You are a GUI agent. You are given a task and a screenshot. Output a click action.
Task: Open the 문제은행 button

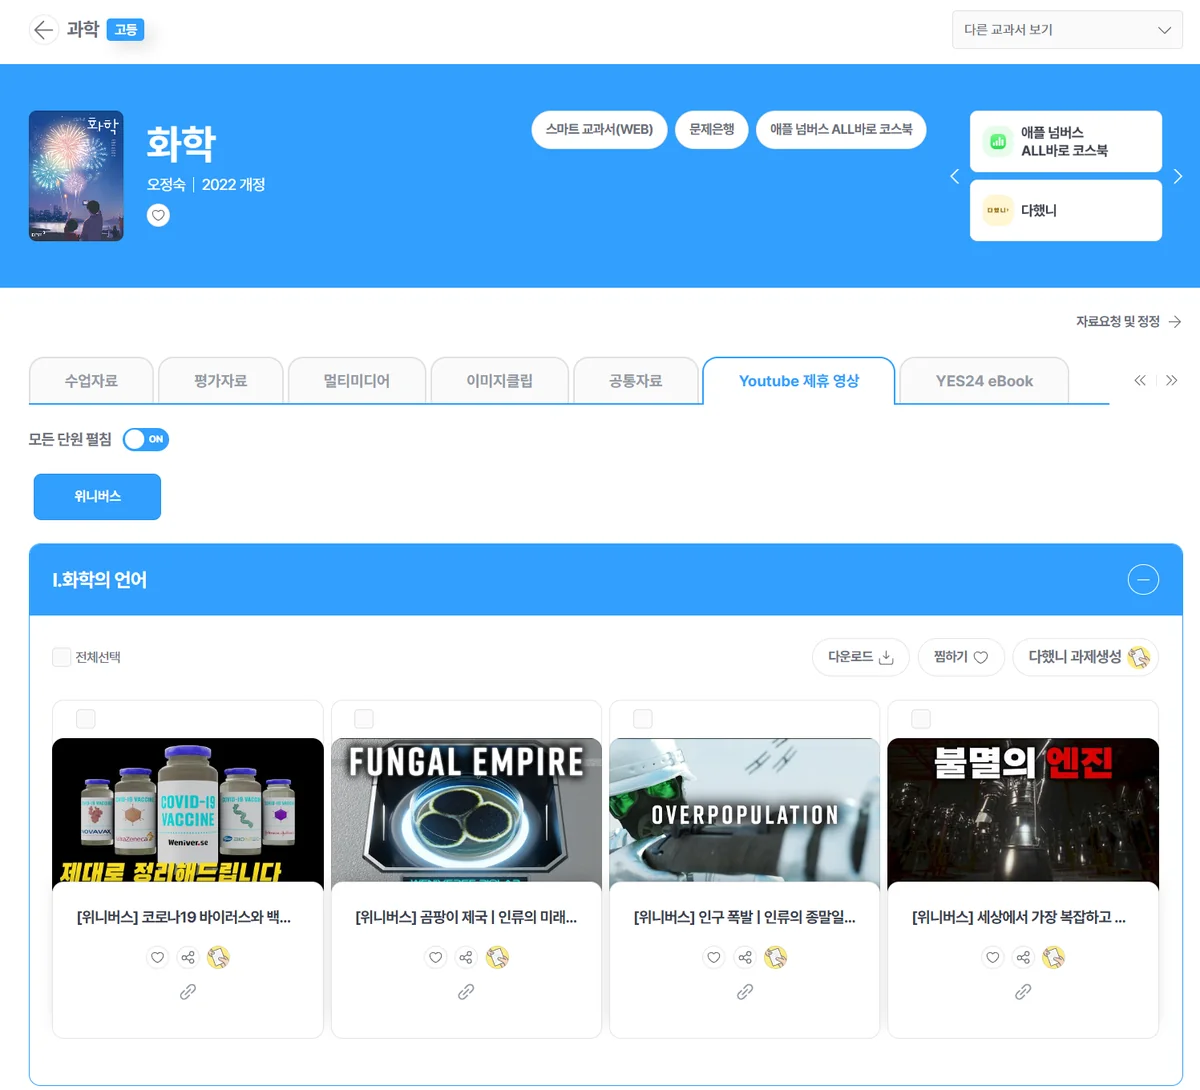pos(712,130)
